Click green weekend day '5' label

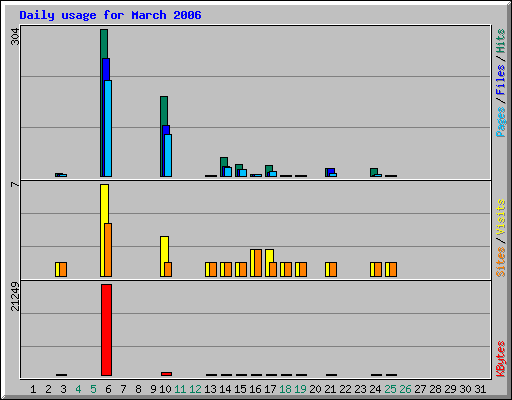point(93,389)
